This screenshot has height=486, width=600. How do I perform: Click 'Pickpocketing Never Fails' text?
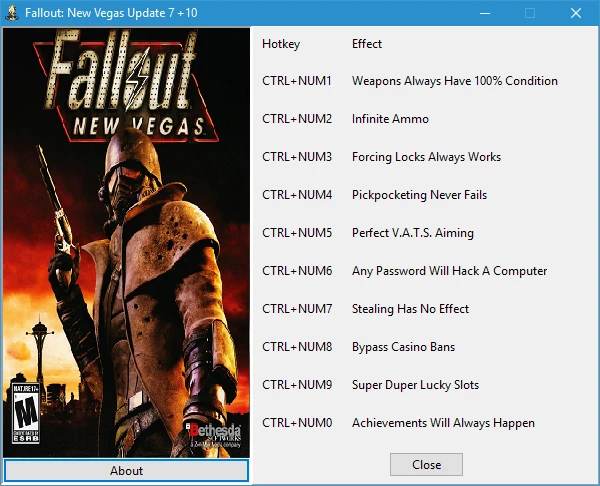click(x=419, y=195)
